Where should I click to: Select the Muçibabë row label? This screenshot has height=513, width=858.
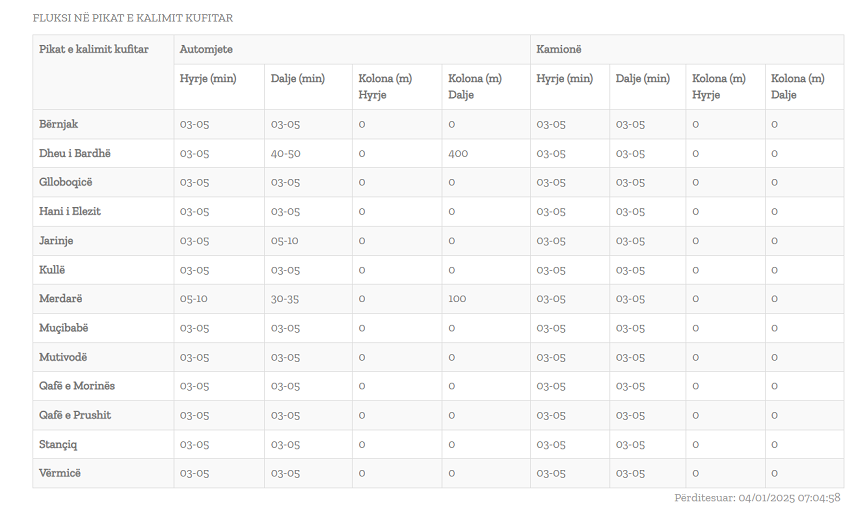64,328
